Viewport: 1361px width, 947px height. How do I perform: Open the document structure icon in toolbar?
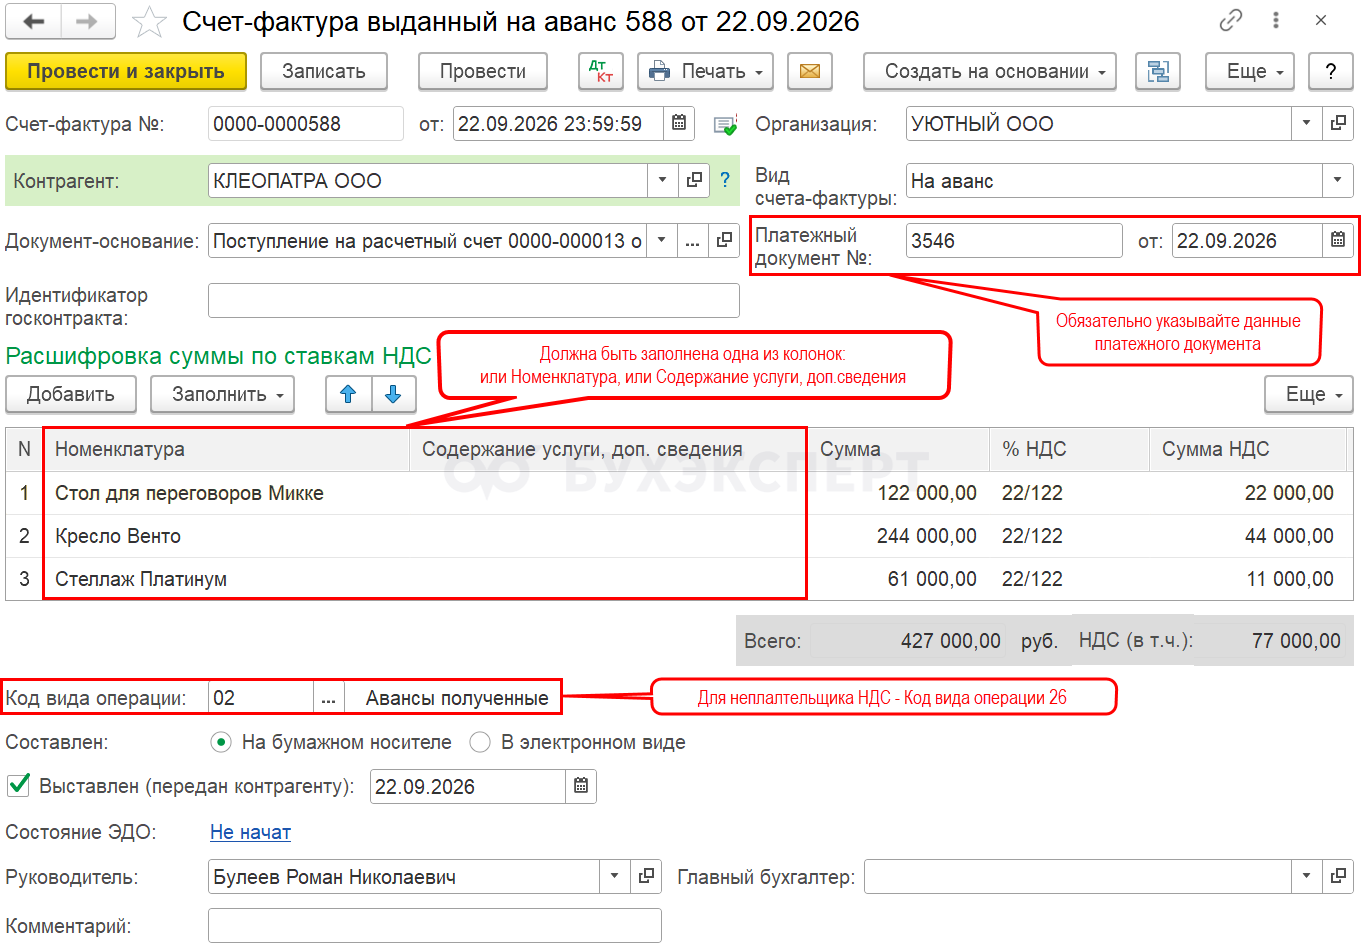point(1157,71)
